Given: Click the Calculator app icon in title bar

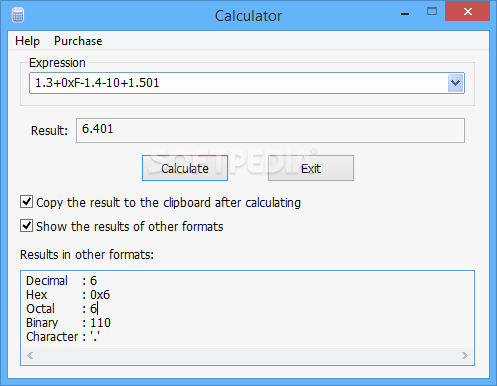Looking at the screenshot, I should [x=18, y=15].
